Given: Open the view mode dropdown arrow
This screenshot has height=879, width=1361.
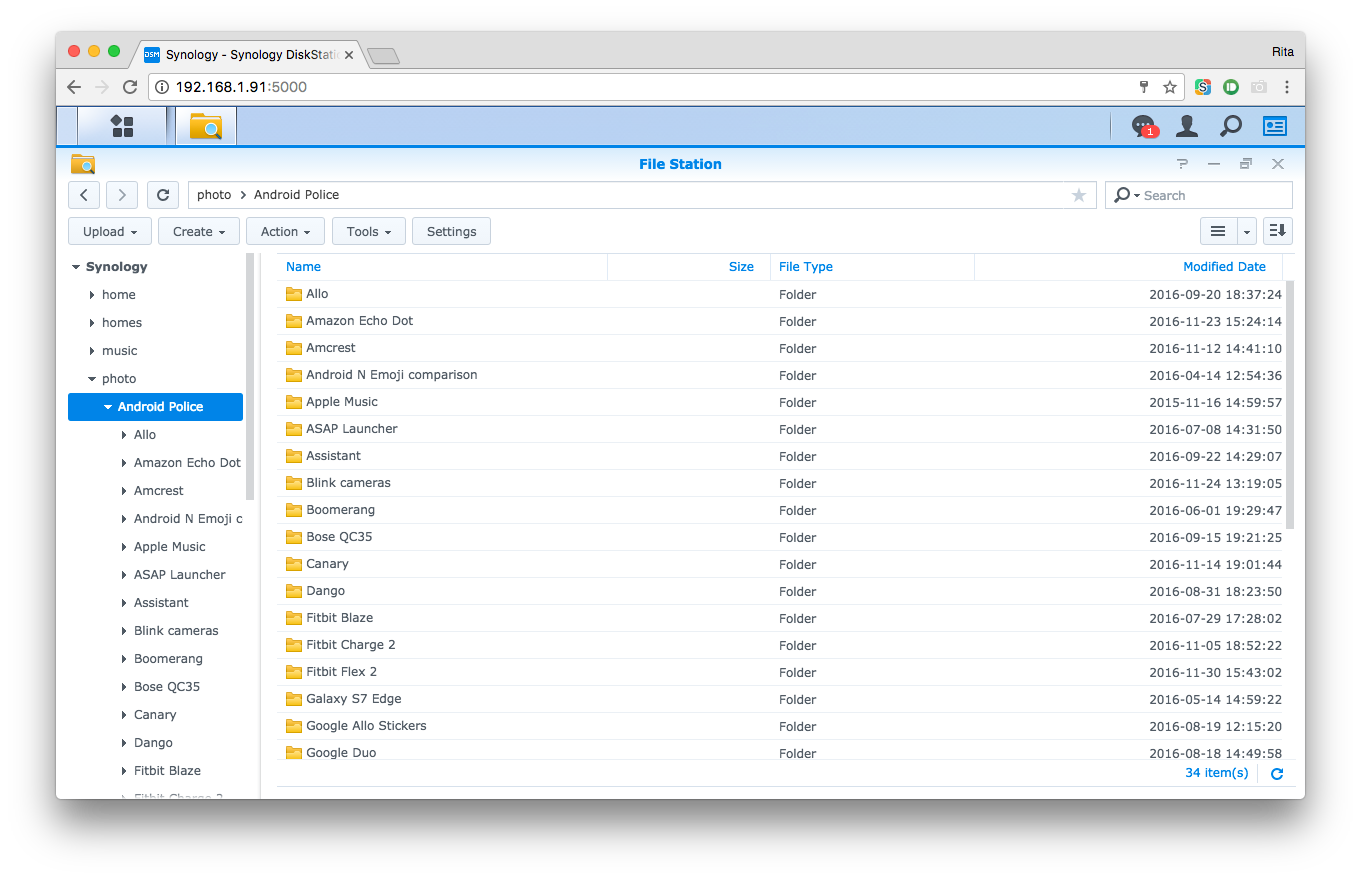Looking at the screenshot, I should click(1246, 231).
